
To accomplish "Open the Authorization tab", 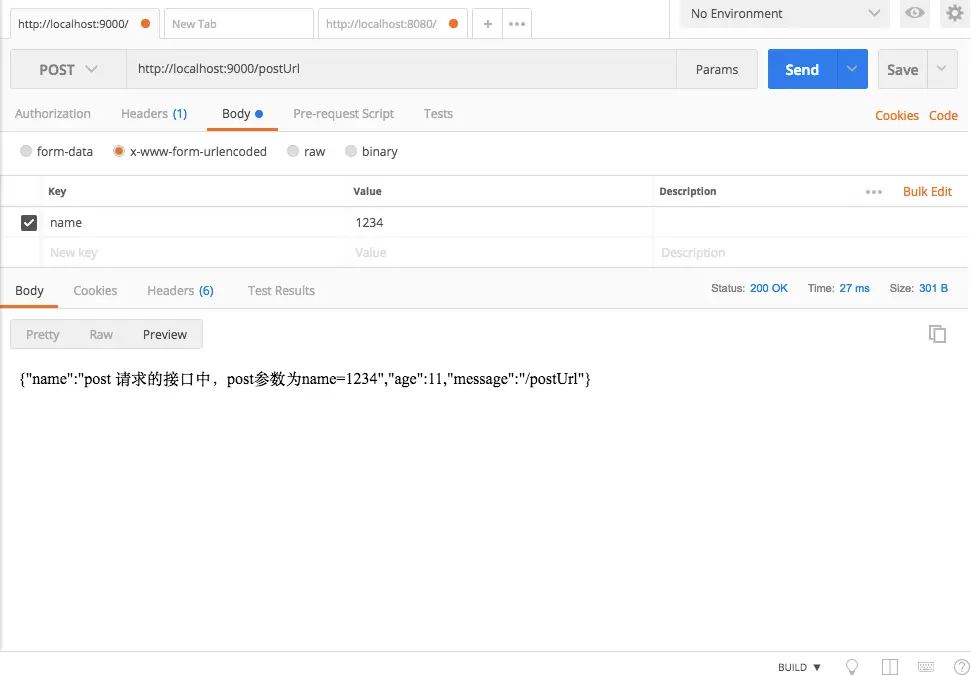I will tap(53, 113).
